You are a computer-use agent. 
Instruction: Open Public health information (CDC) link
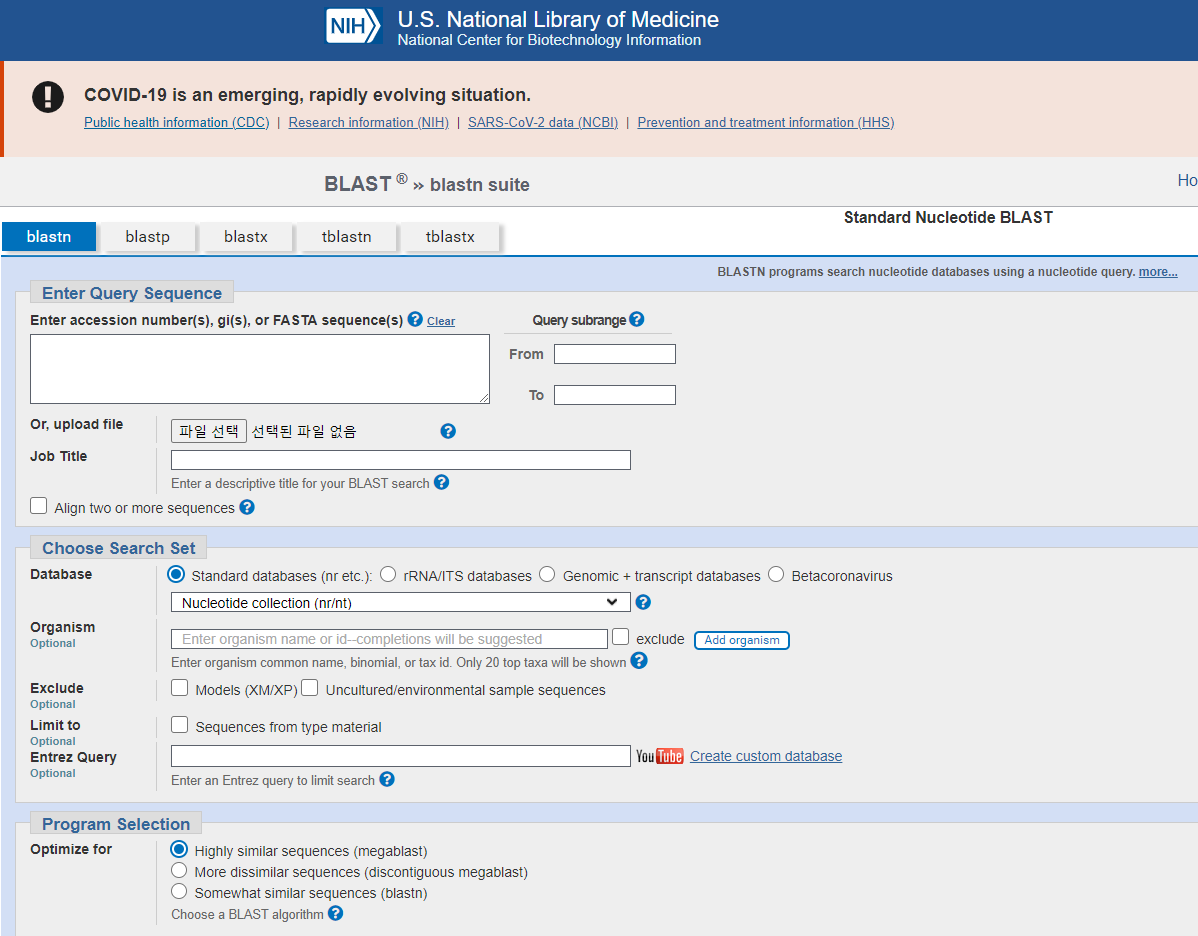pyautogui.click(x=176, y=122)
